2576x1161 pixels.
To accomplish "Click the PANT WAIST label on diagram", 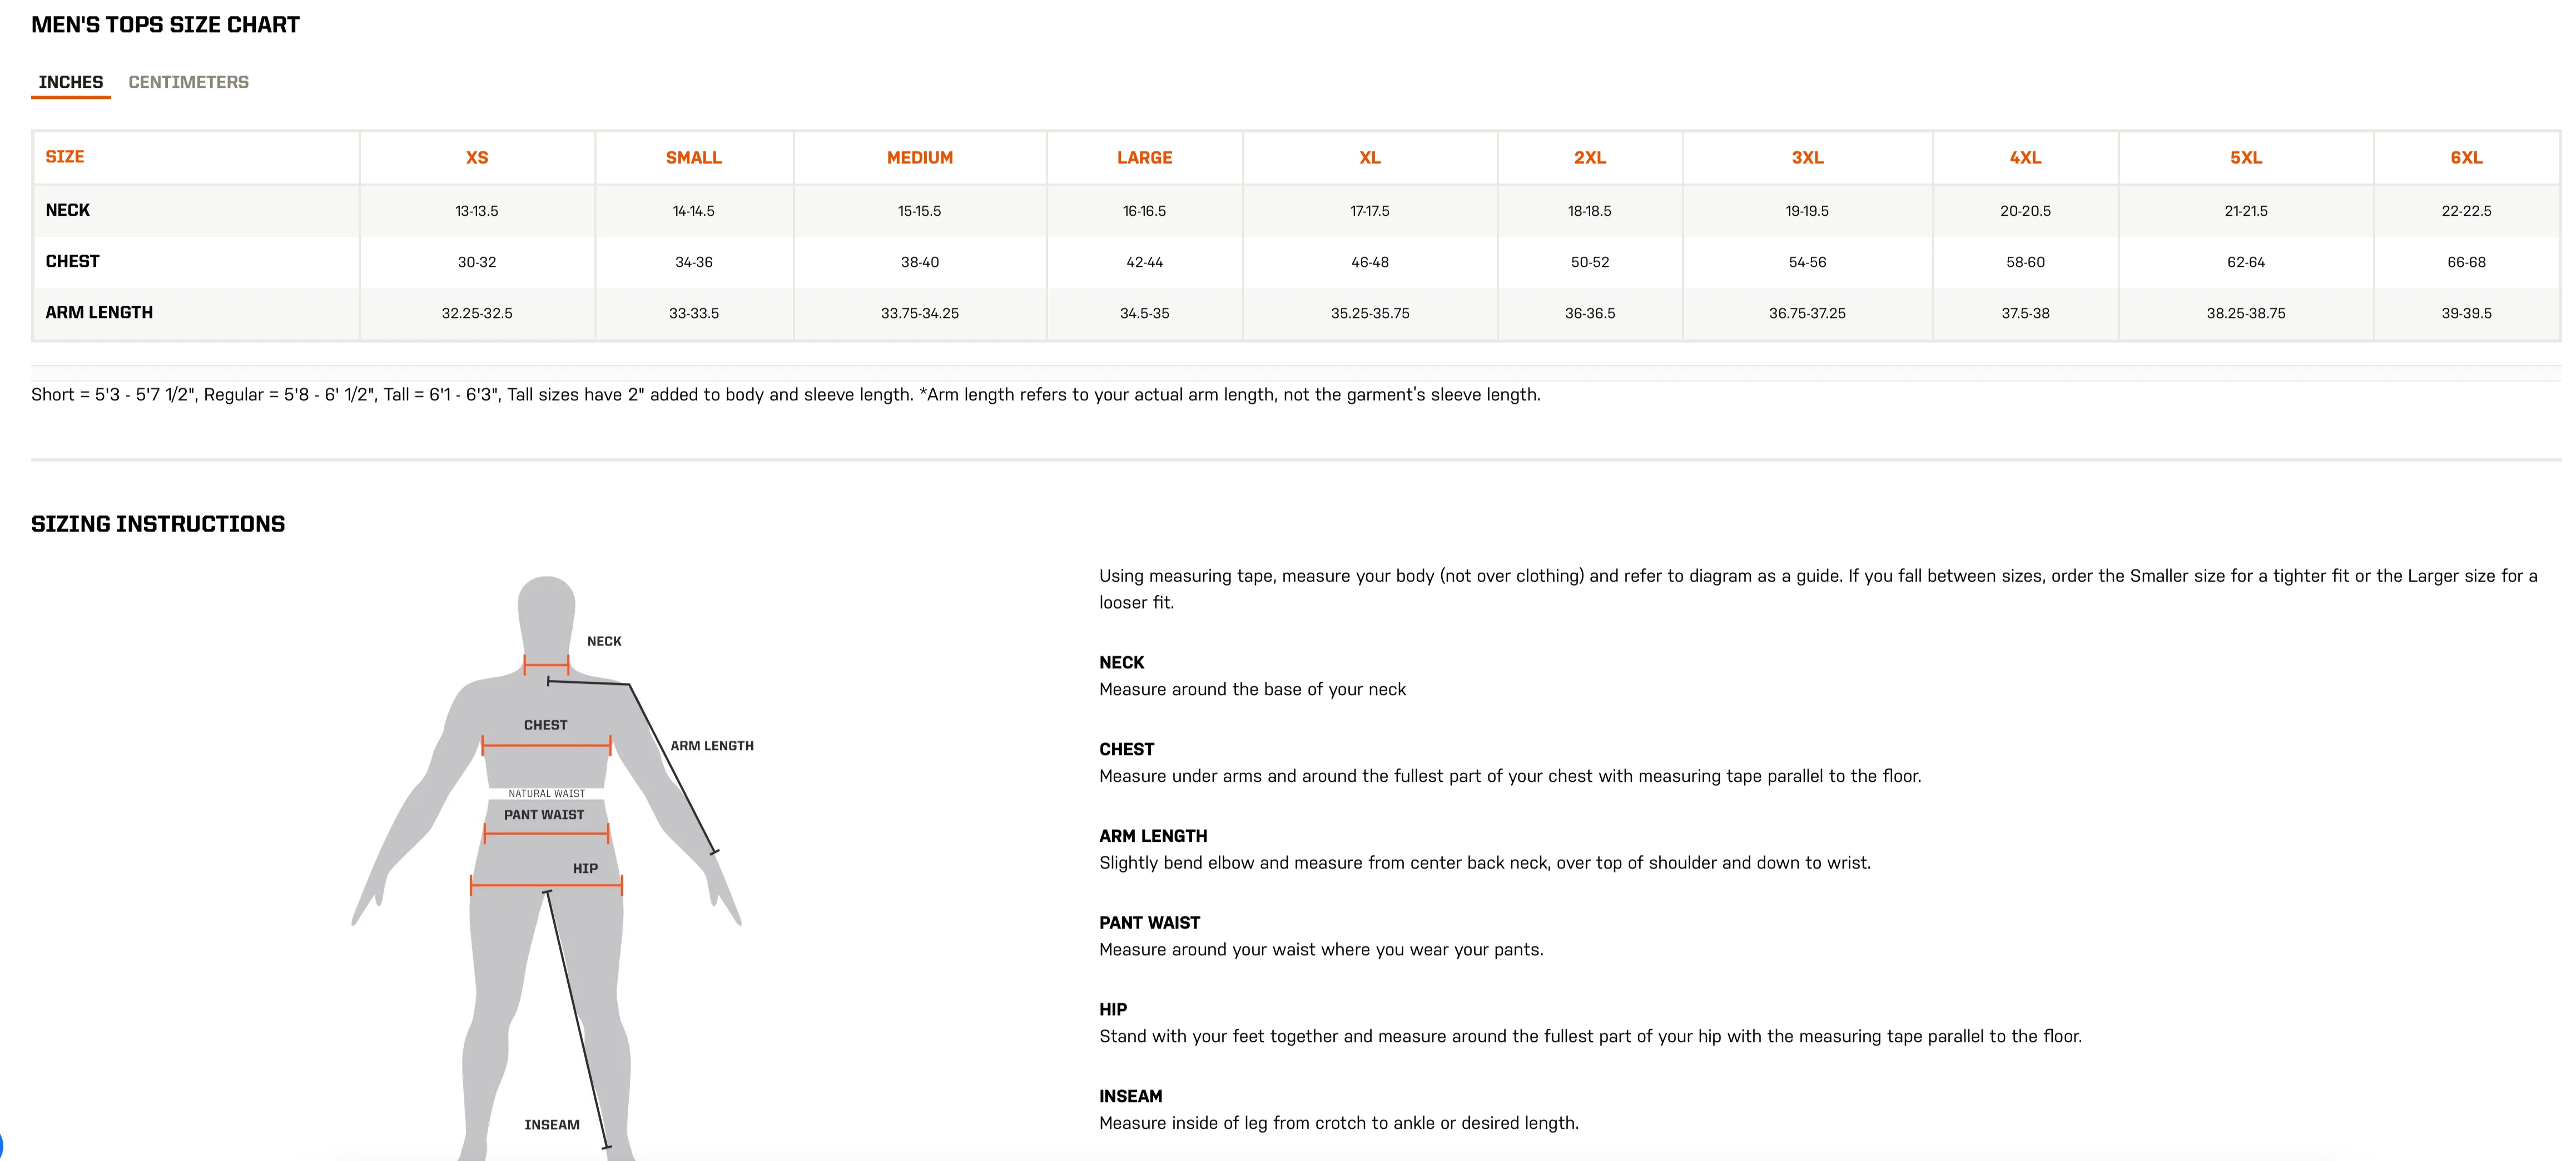I will click(x=544, y=815).
